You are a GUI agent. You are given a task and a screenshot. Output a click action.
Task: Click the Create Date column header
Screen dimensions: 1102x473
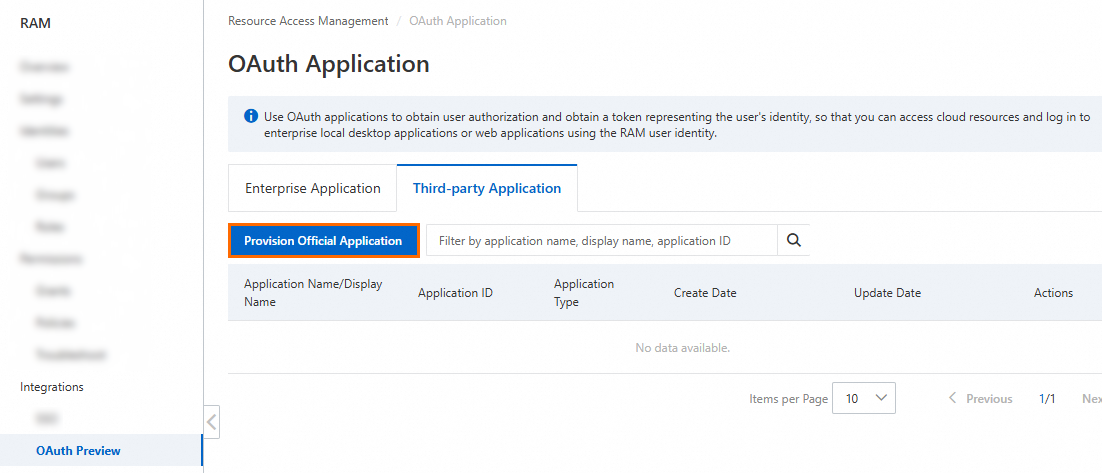pos(705,293)
